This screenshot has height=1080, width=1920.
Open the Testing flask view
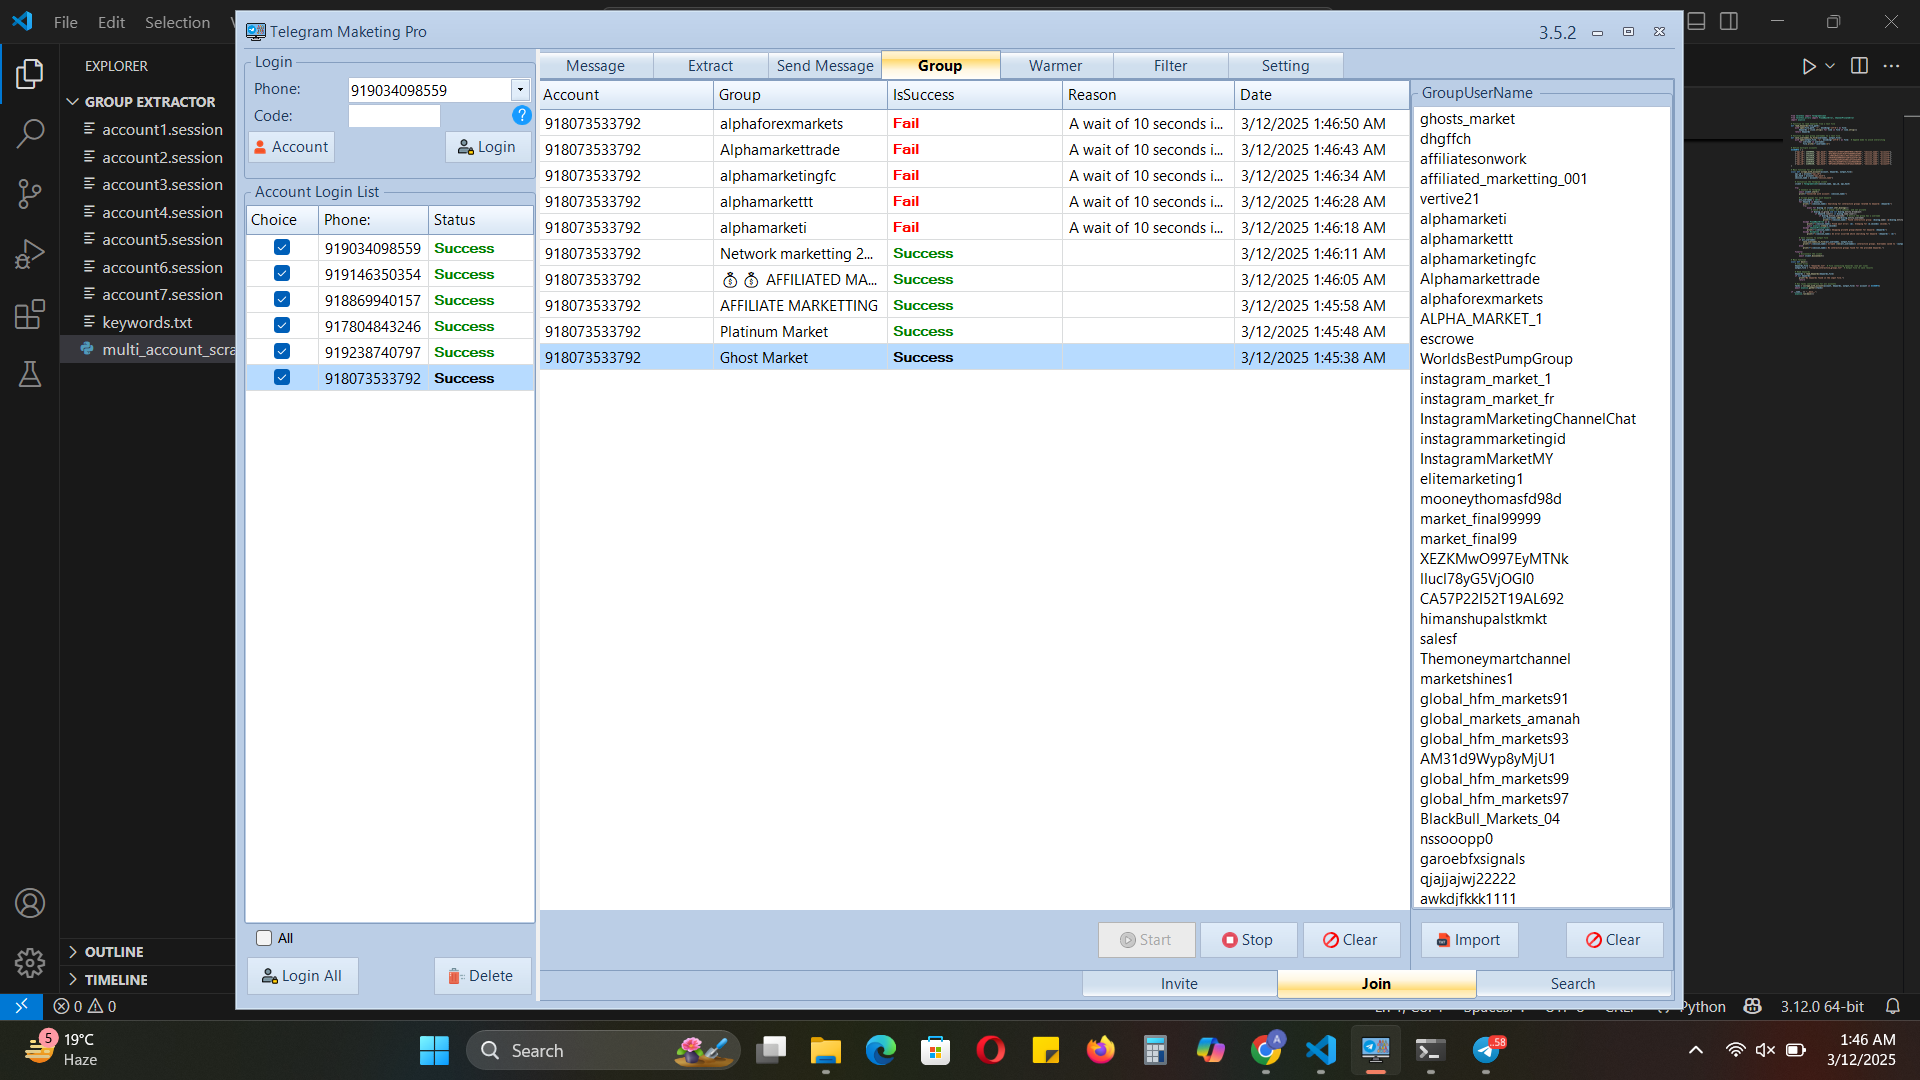pos(30,374)
